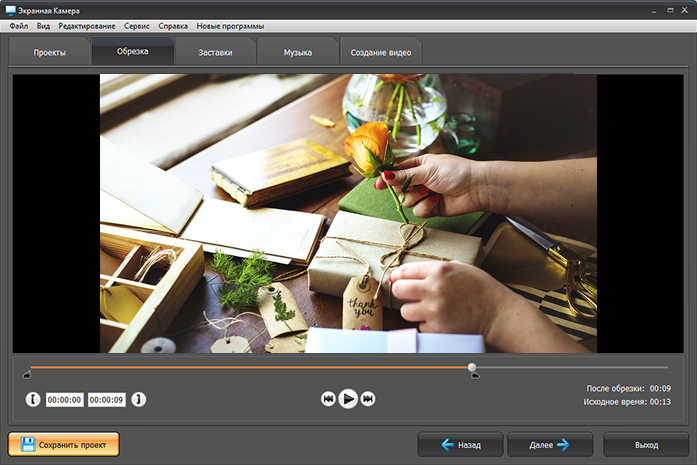Save project with Сохранить проект button
The height and width of the screenshot is (465, 697).
tap(64, 444)
